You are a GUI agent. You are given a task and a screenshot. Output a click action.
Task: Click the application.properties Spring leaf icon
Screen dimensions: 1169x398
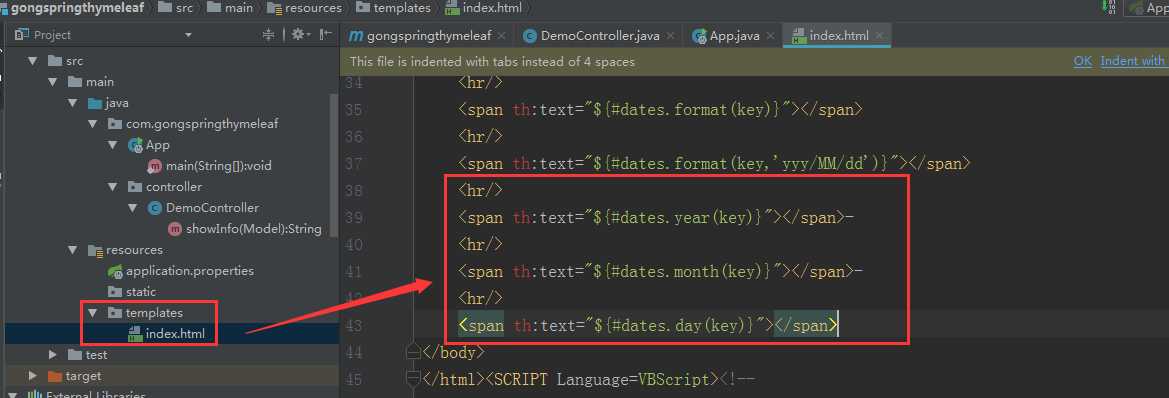115,271
